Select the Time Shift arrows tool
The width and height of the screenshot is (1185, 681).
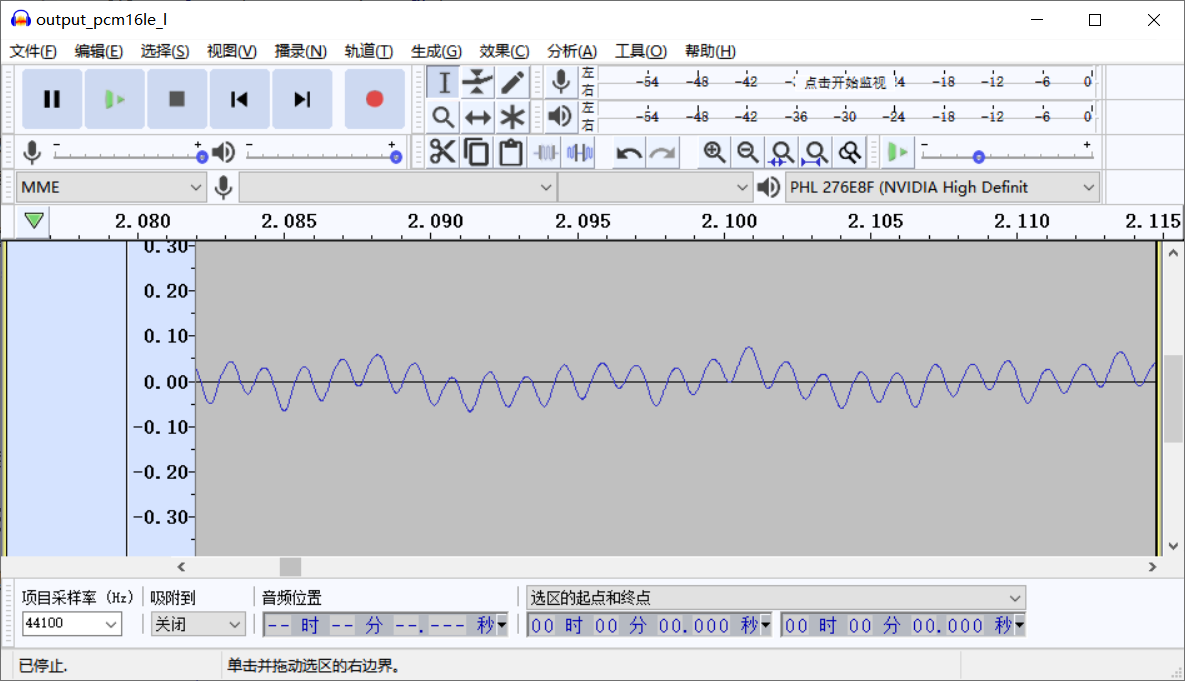coord(478,117)
